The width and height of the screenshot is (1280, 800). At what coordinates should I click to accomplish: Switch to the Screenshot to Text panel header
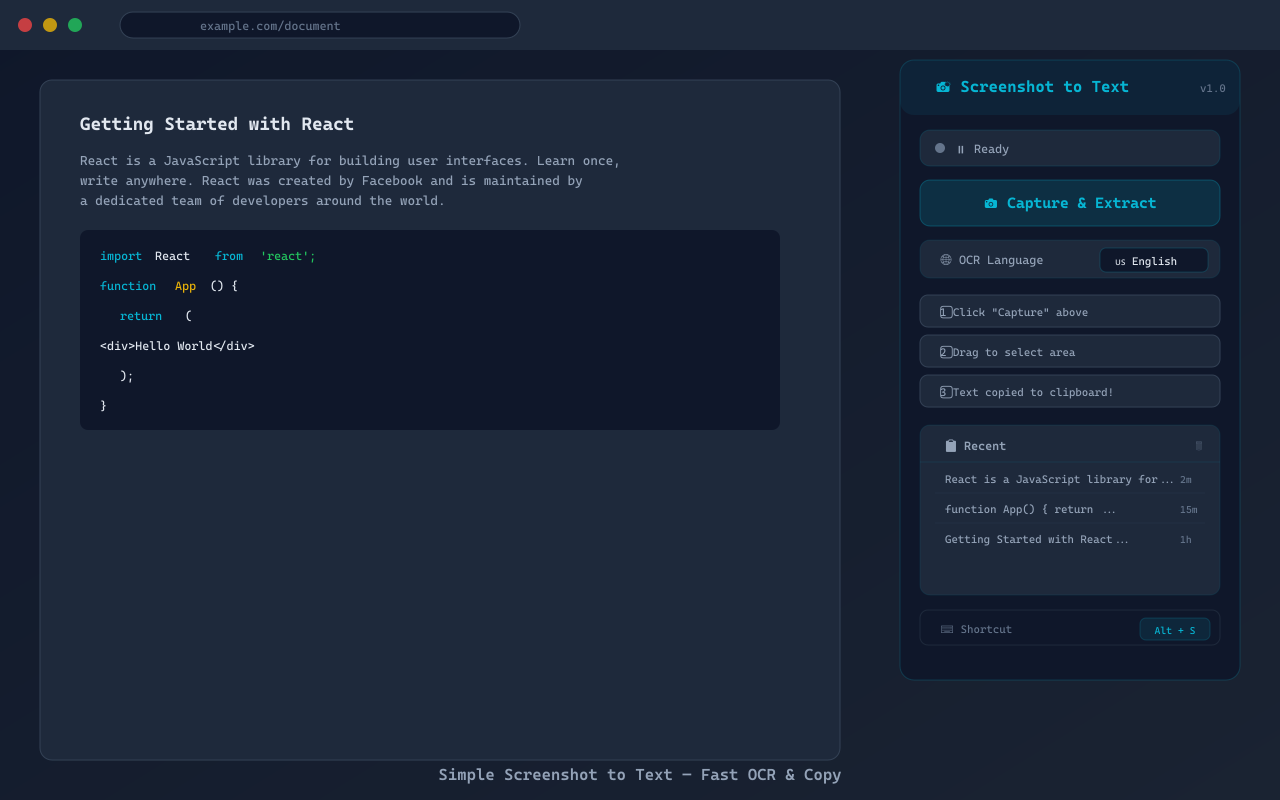click(x=1045, y=87)
